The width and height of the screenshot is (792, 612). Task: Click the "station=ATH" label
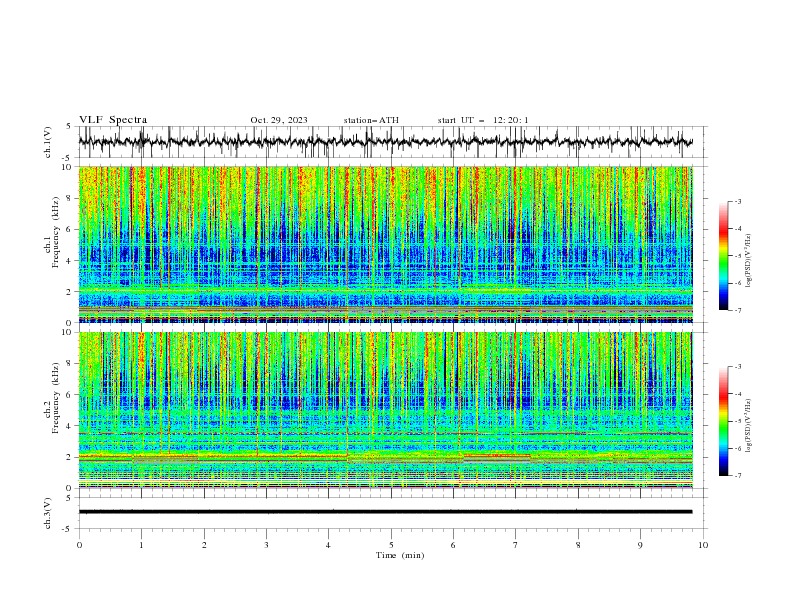[371, 120]
